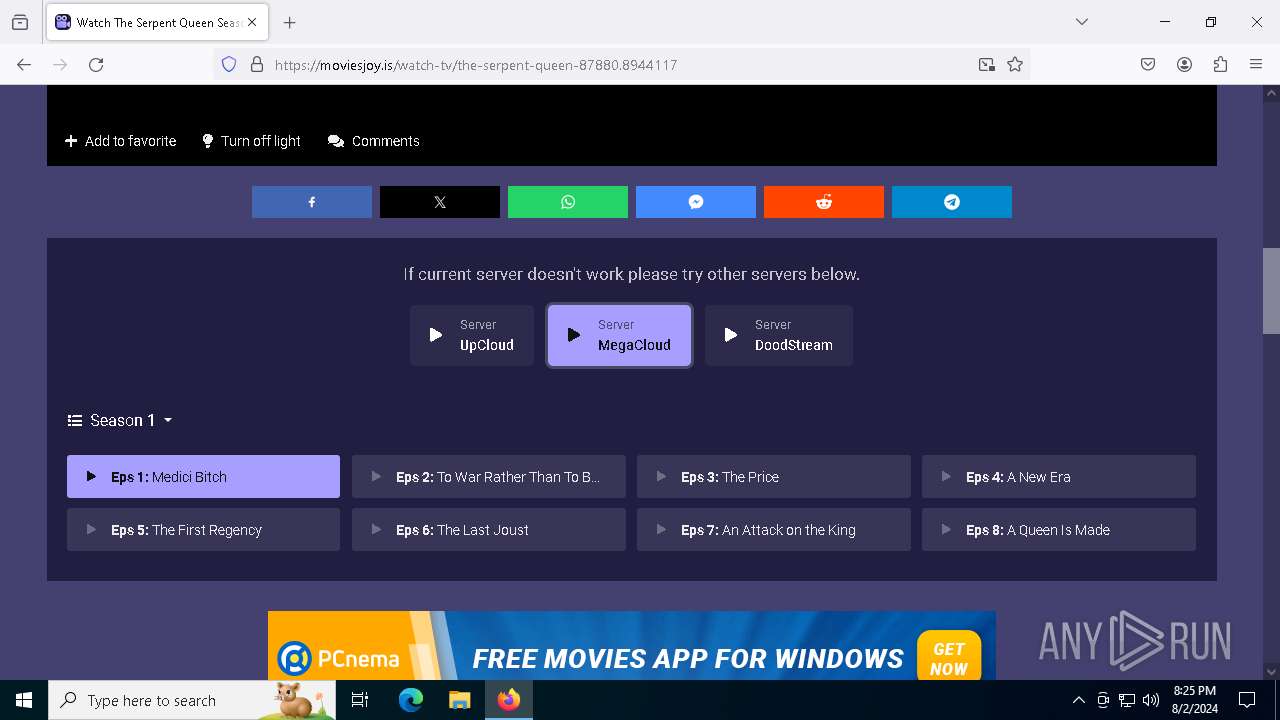Screen dimensions: 1280x720
Task: Open Firefox account menu
Action: [1184, 64]
